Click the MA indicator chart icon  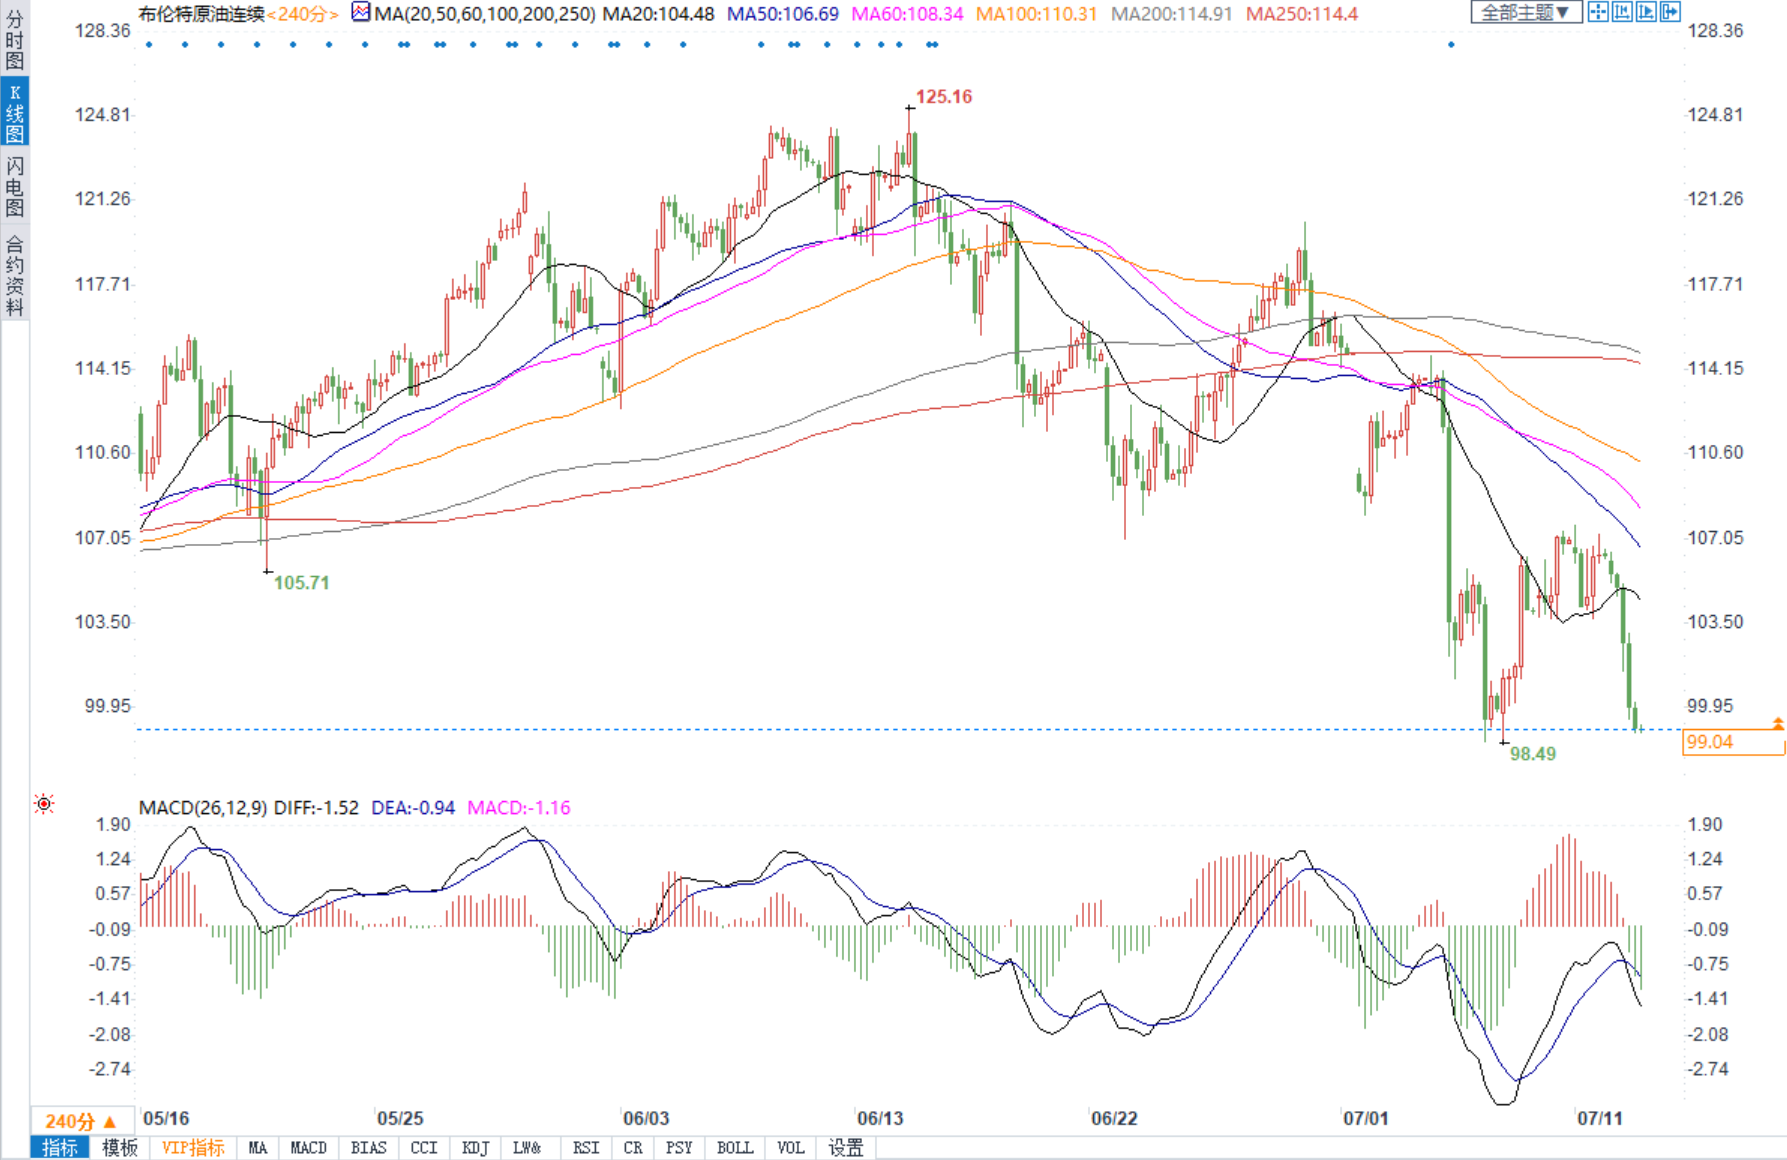361,13
